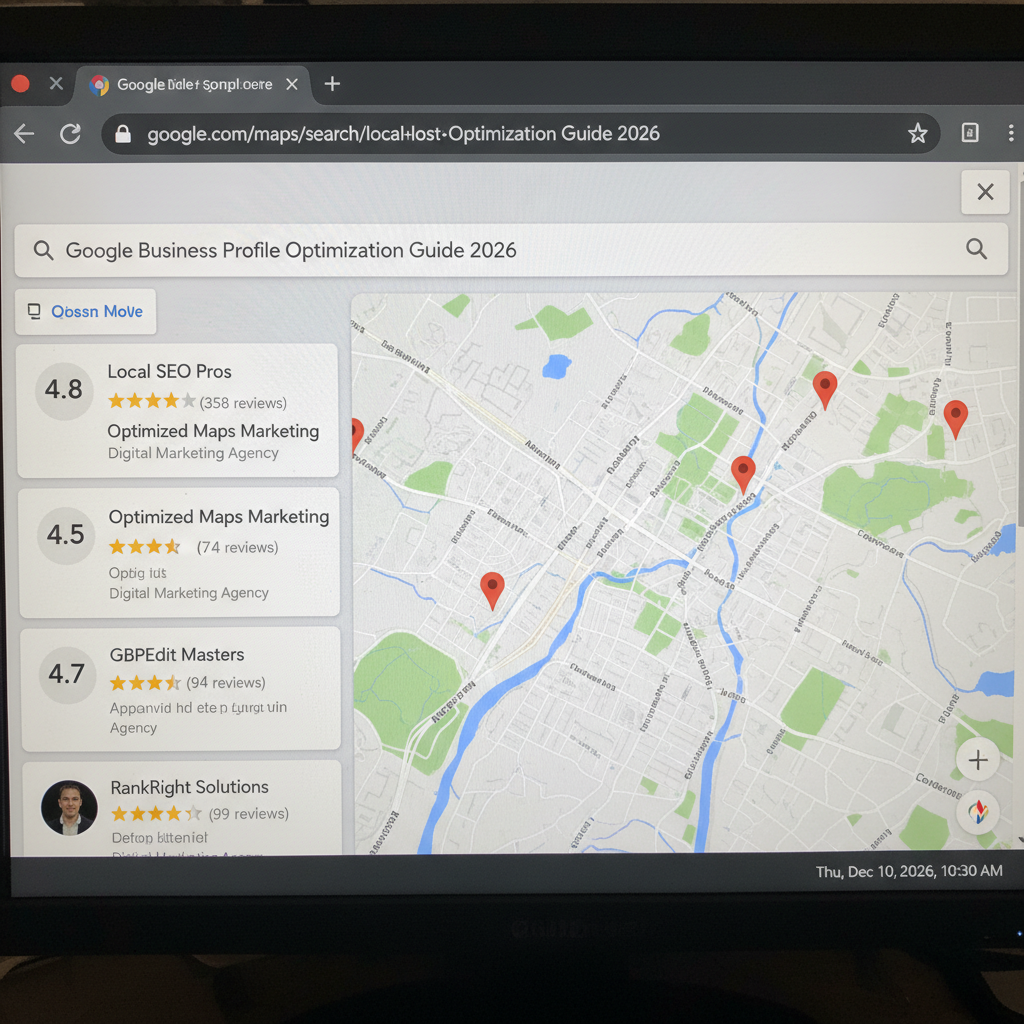Open the Optimized Maps Marketing 4.5 listing title
This screenshot has height=1024, width=1024.
219,517
